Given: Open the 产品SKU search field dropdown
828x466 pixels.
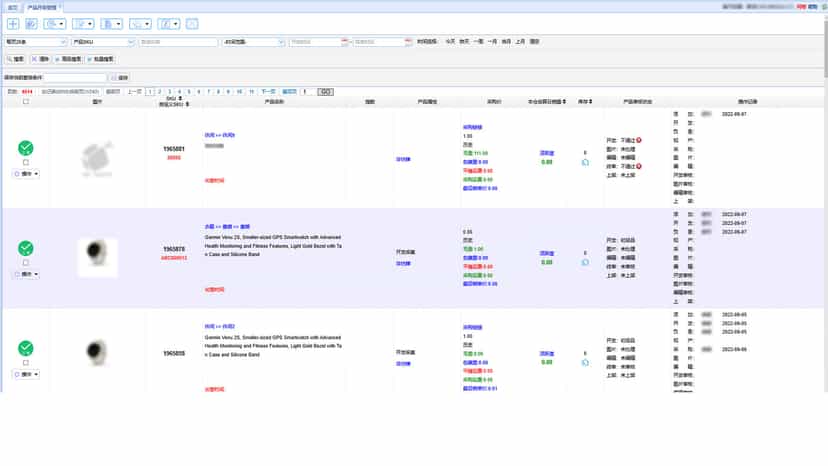Looking at the screenshot, I should [x=103, y=42].
